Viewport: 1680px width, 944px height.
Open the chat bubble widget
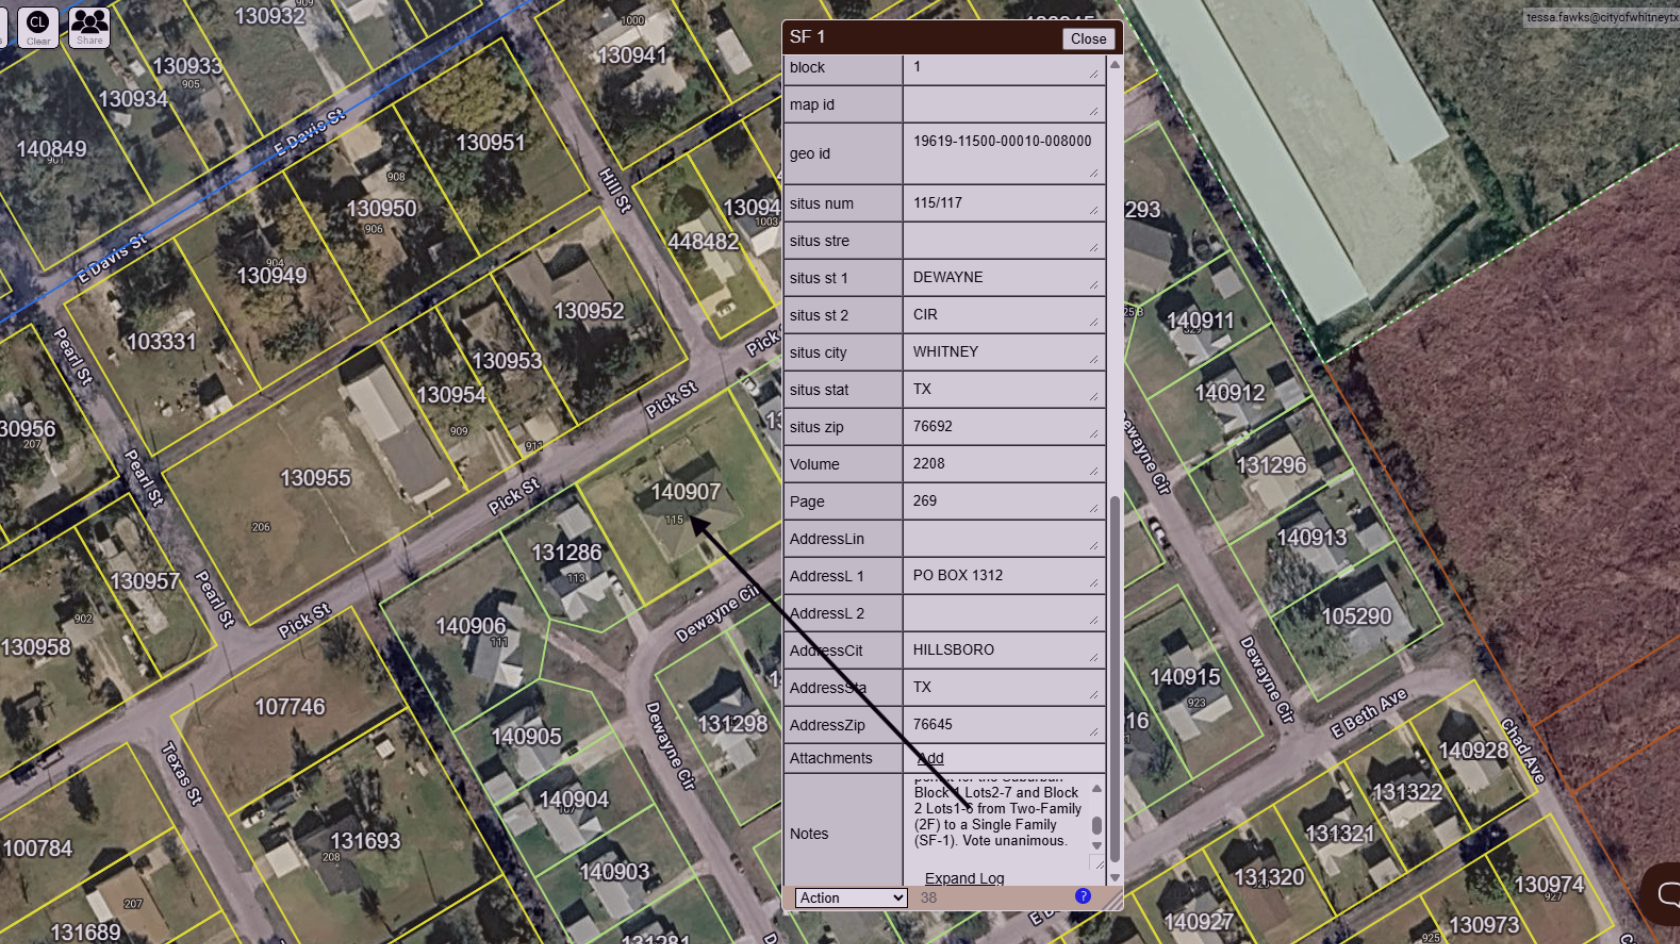pyautogui.click(x=1665, y=893)
